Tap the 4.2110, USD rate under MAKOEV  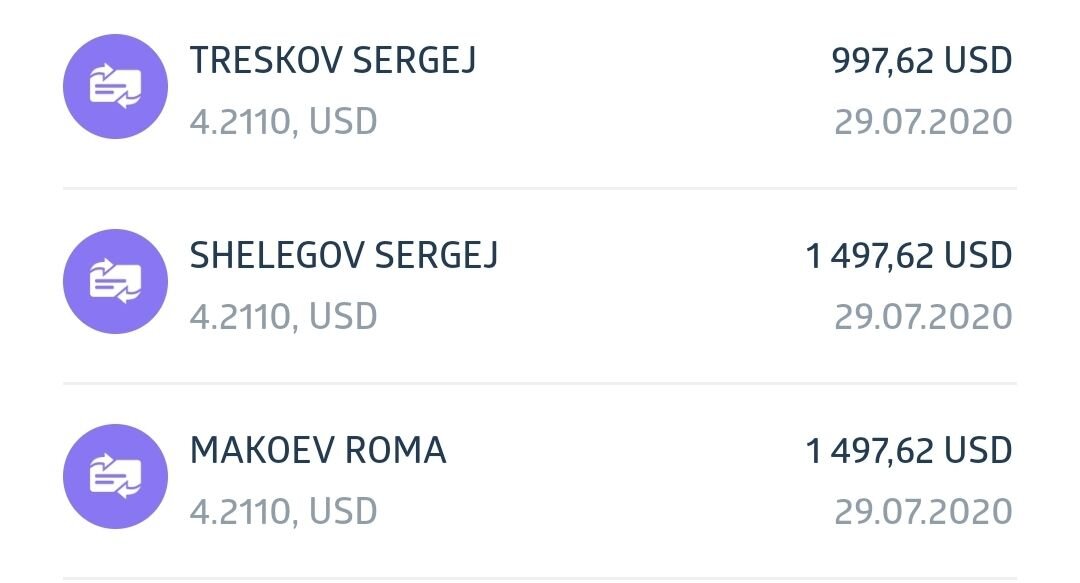[283, 512]
